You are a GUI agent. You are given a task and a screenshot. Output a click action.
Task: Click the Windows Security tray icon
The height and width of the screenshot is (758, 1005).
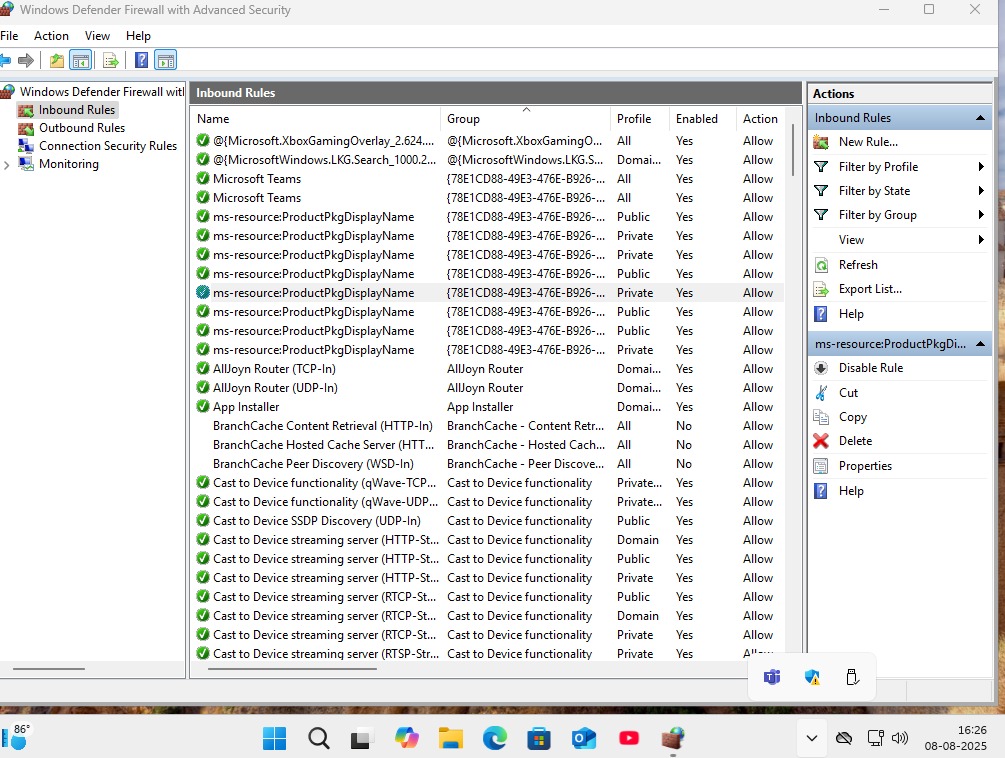coord(812,677)
